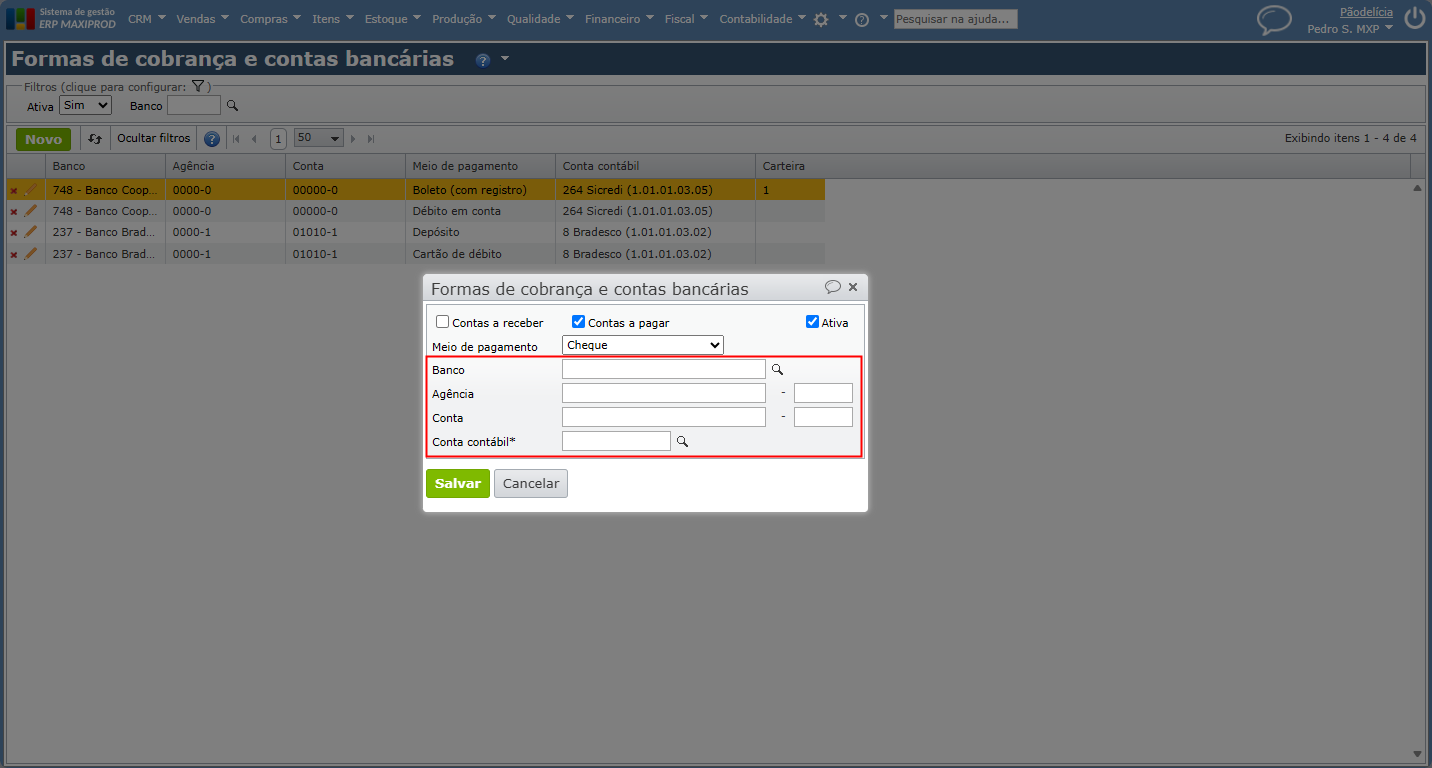This screenshot has height=768, width=1432.
Task: Open the Itens menu
Action: pos(333,19)
